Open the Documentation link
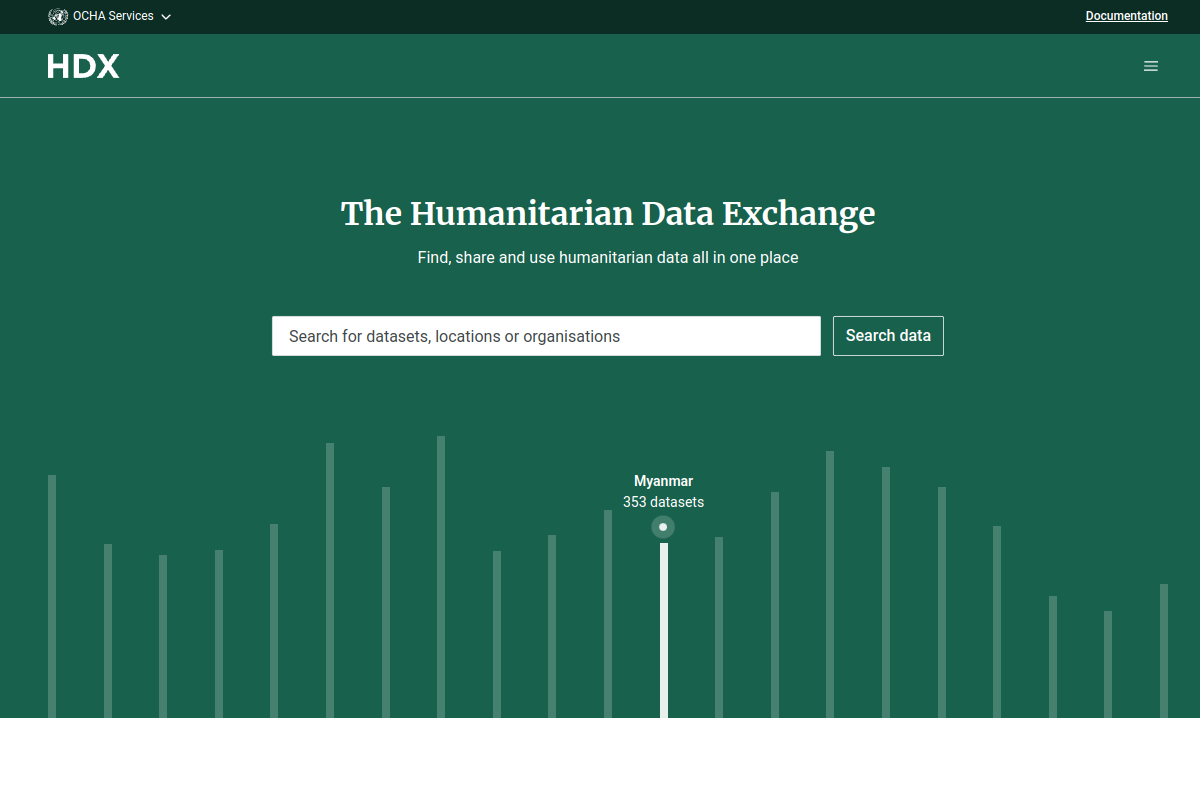Image resolution: width=1200 pixels, height=800 pixels. coord(1126,16)
